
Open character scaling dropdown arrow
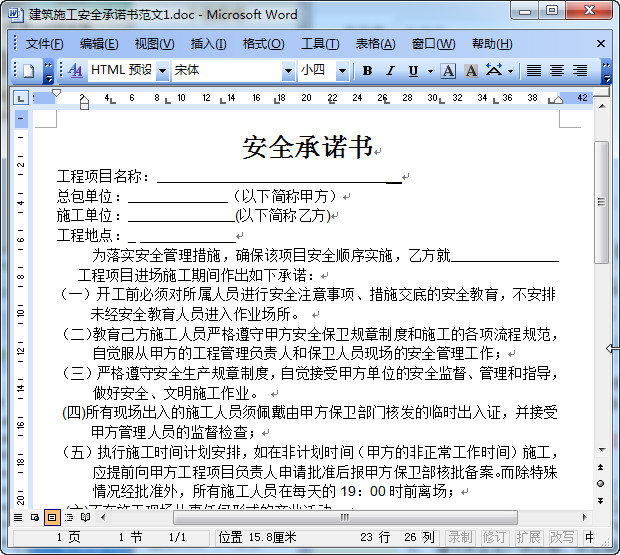pos(510,71)
